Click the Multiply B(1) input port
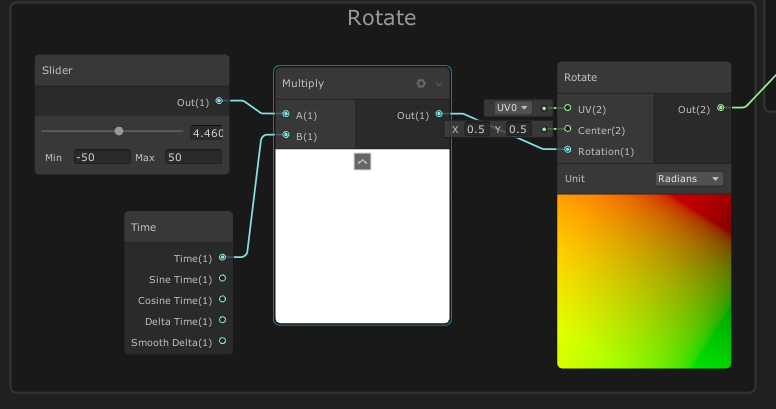Viewport: 776px width, 409px height. (x=286, y=135)
